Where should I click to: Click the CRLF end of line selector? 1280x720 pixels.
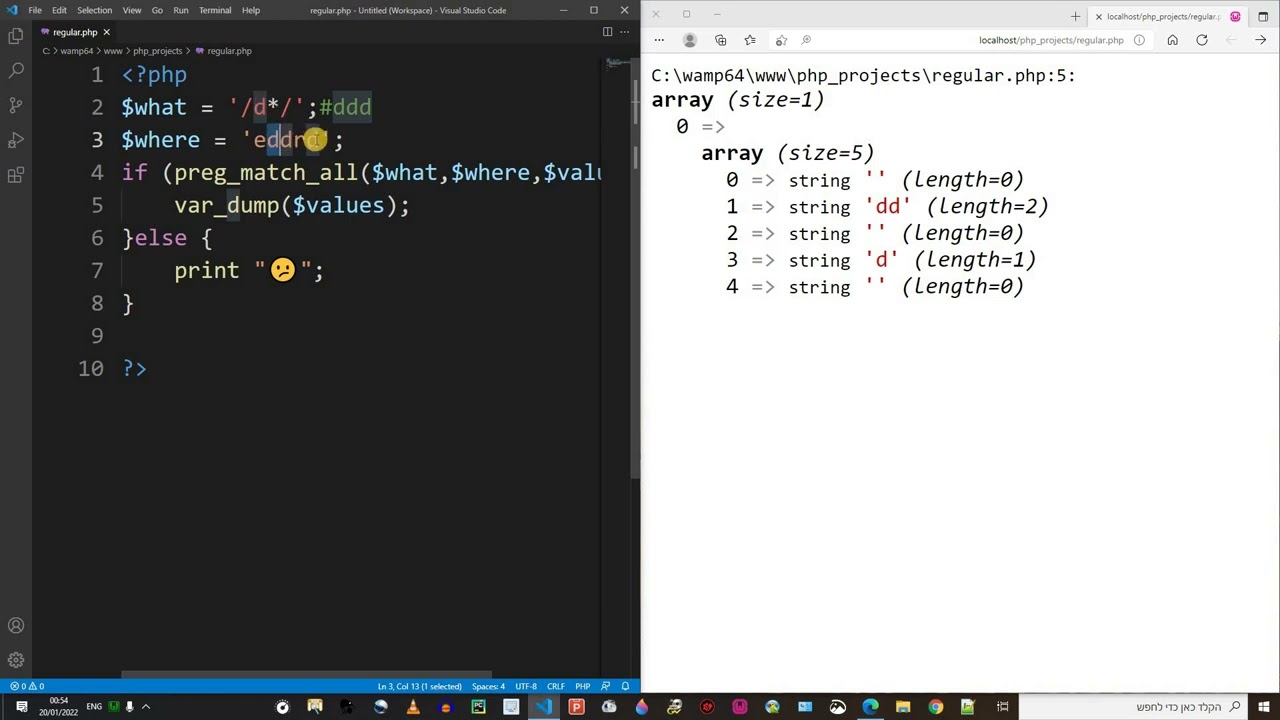click(x=555, y=686)
